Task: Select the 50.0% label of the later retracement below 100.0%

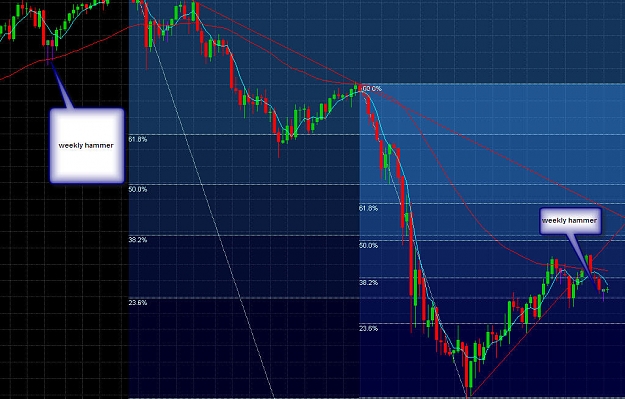Action: 368,246
